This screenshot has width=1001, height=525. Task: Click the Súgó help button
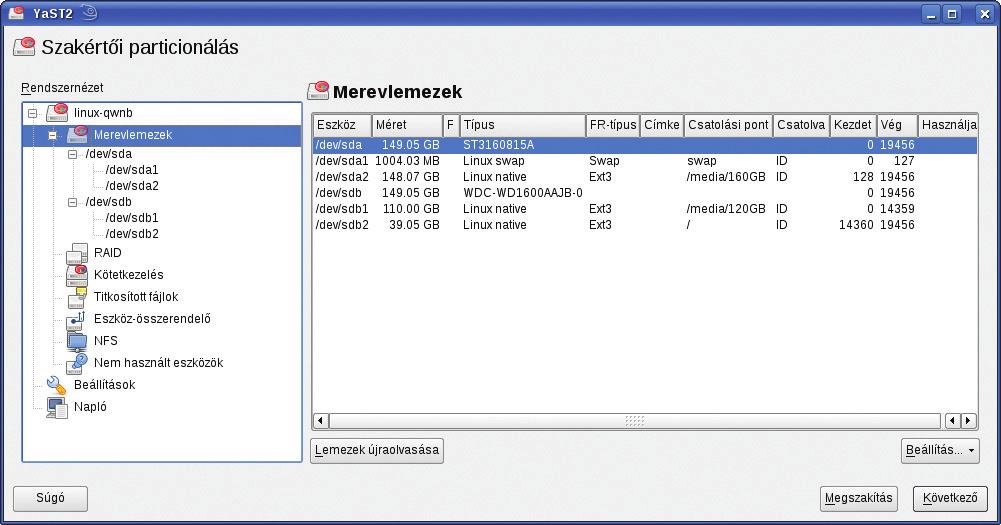coord(50,498)
